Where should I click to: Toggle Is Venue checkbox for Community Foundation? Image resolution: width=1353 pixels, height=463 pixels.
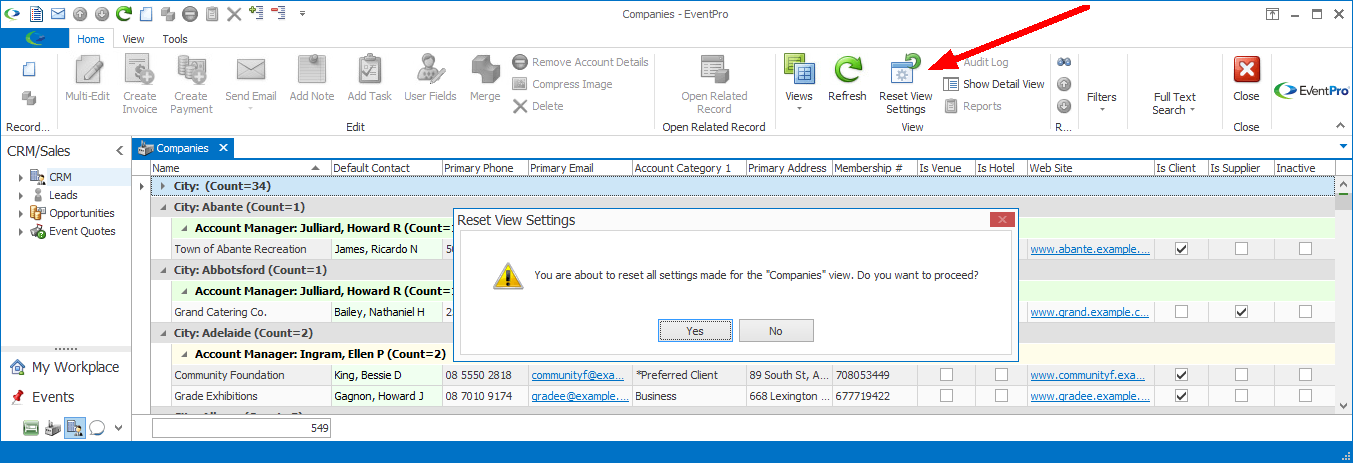[x=946, y=375]
